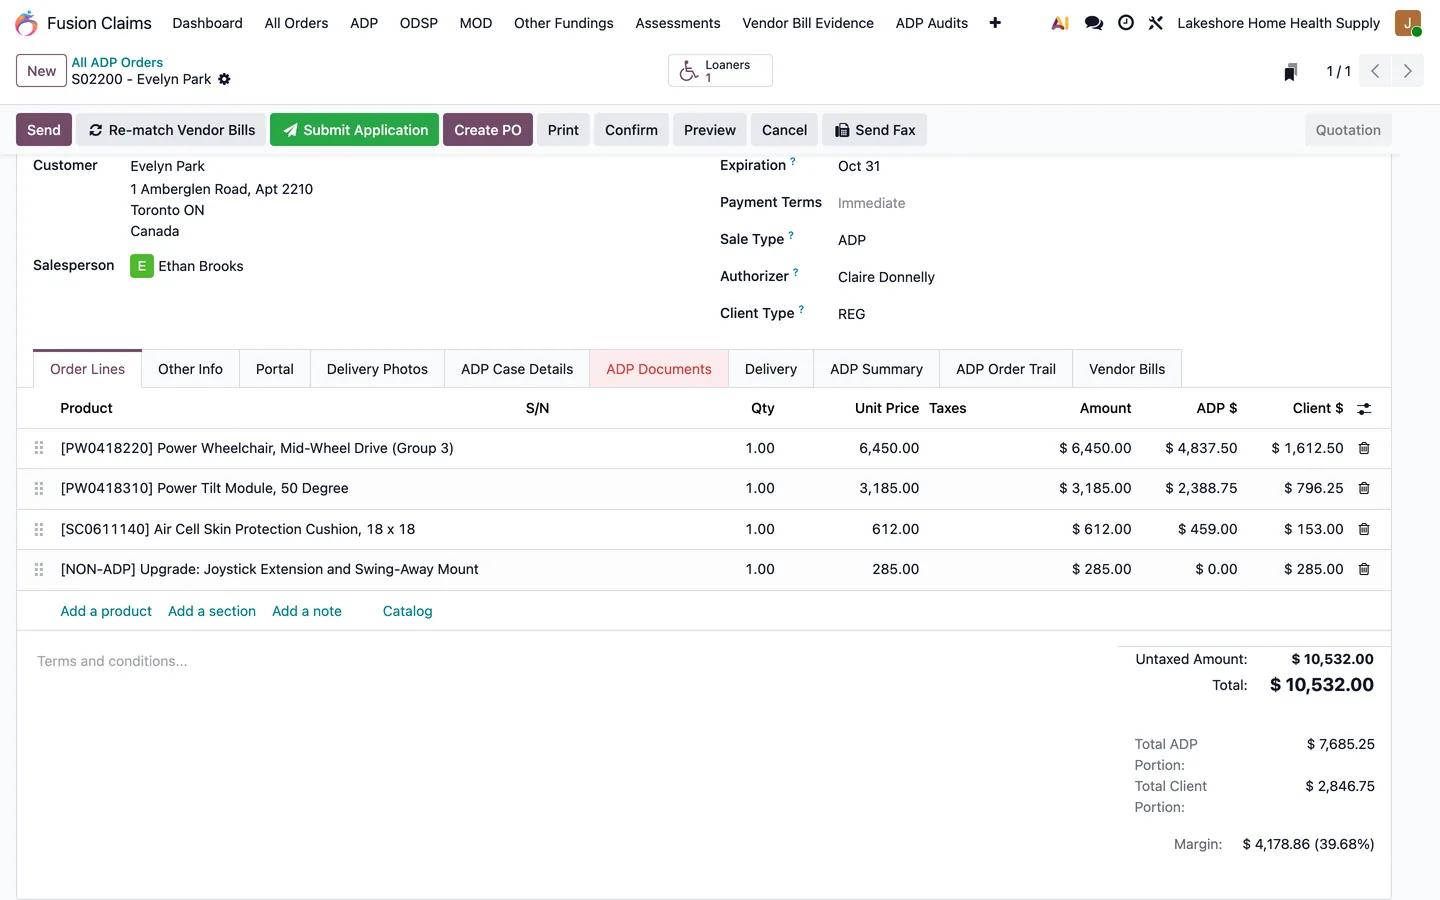
Task: Click the bookmark icon near the pager
Action: (x=1291, y=72)
